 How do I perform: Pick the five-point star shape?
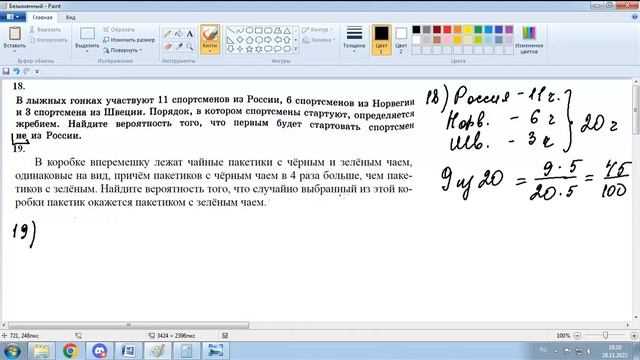pos(249,49)
